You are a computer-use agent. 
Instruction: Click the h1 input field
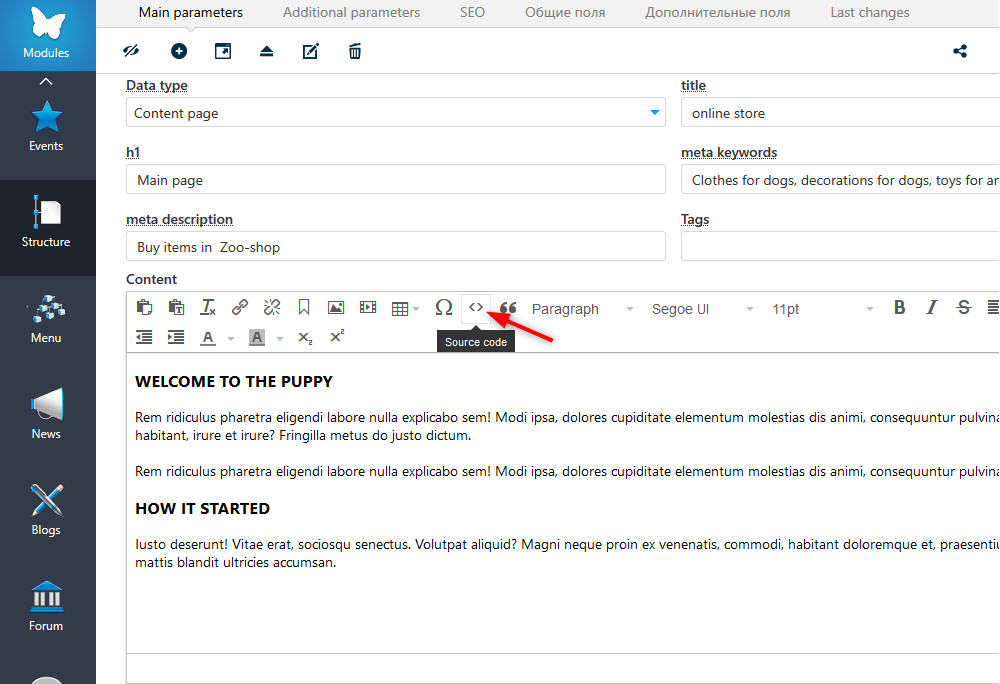pyautogui.click(x=395, y=180)
